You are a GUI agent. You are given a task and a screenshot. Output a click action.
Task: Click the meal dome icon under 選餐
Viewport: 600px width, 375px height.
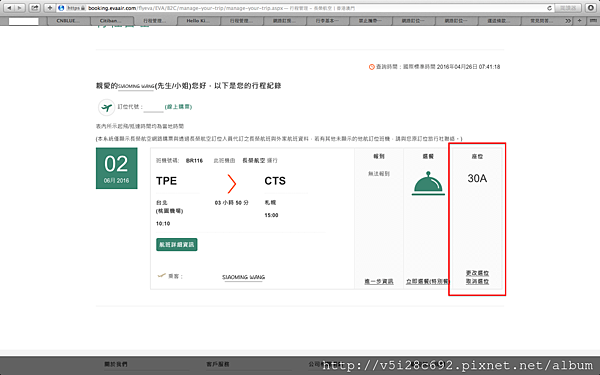[428, 184]
